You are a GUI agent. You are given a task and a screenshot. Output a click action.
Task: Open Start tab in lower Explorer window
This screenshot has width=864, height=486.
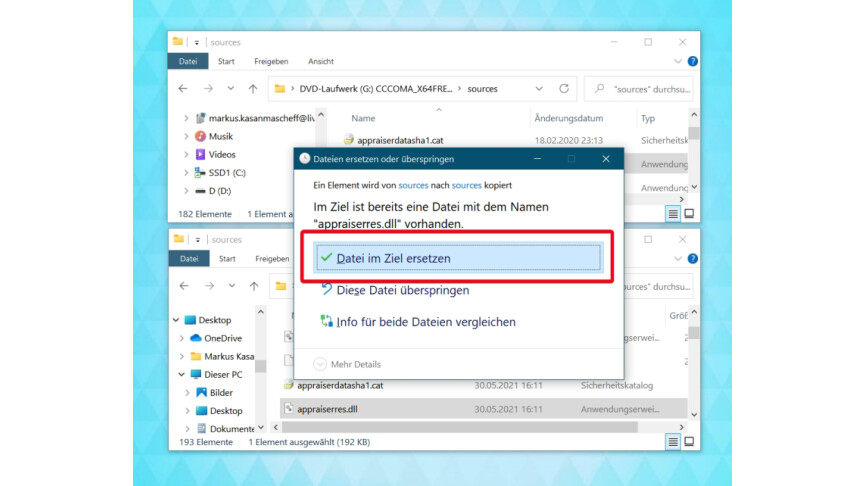(x=227, y=258)
